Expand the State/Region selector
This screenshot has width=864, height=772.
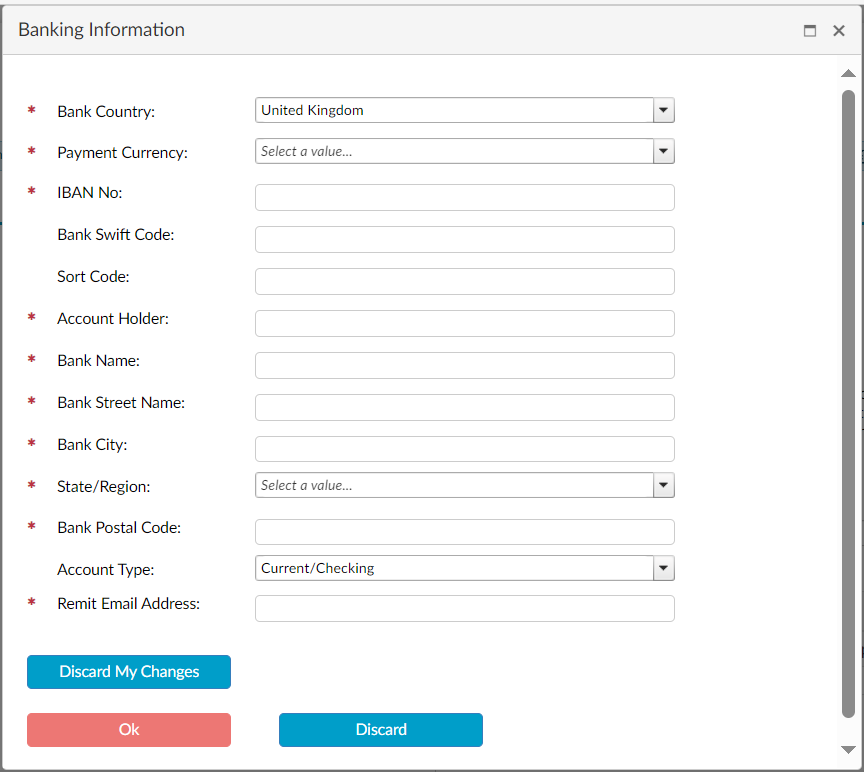tap(662, 485)
